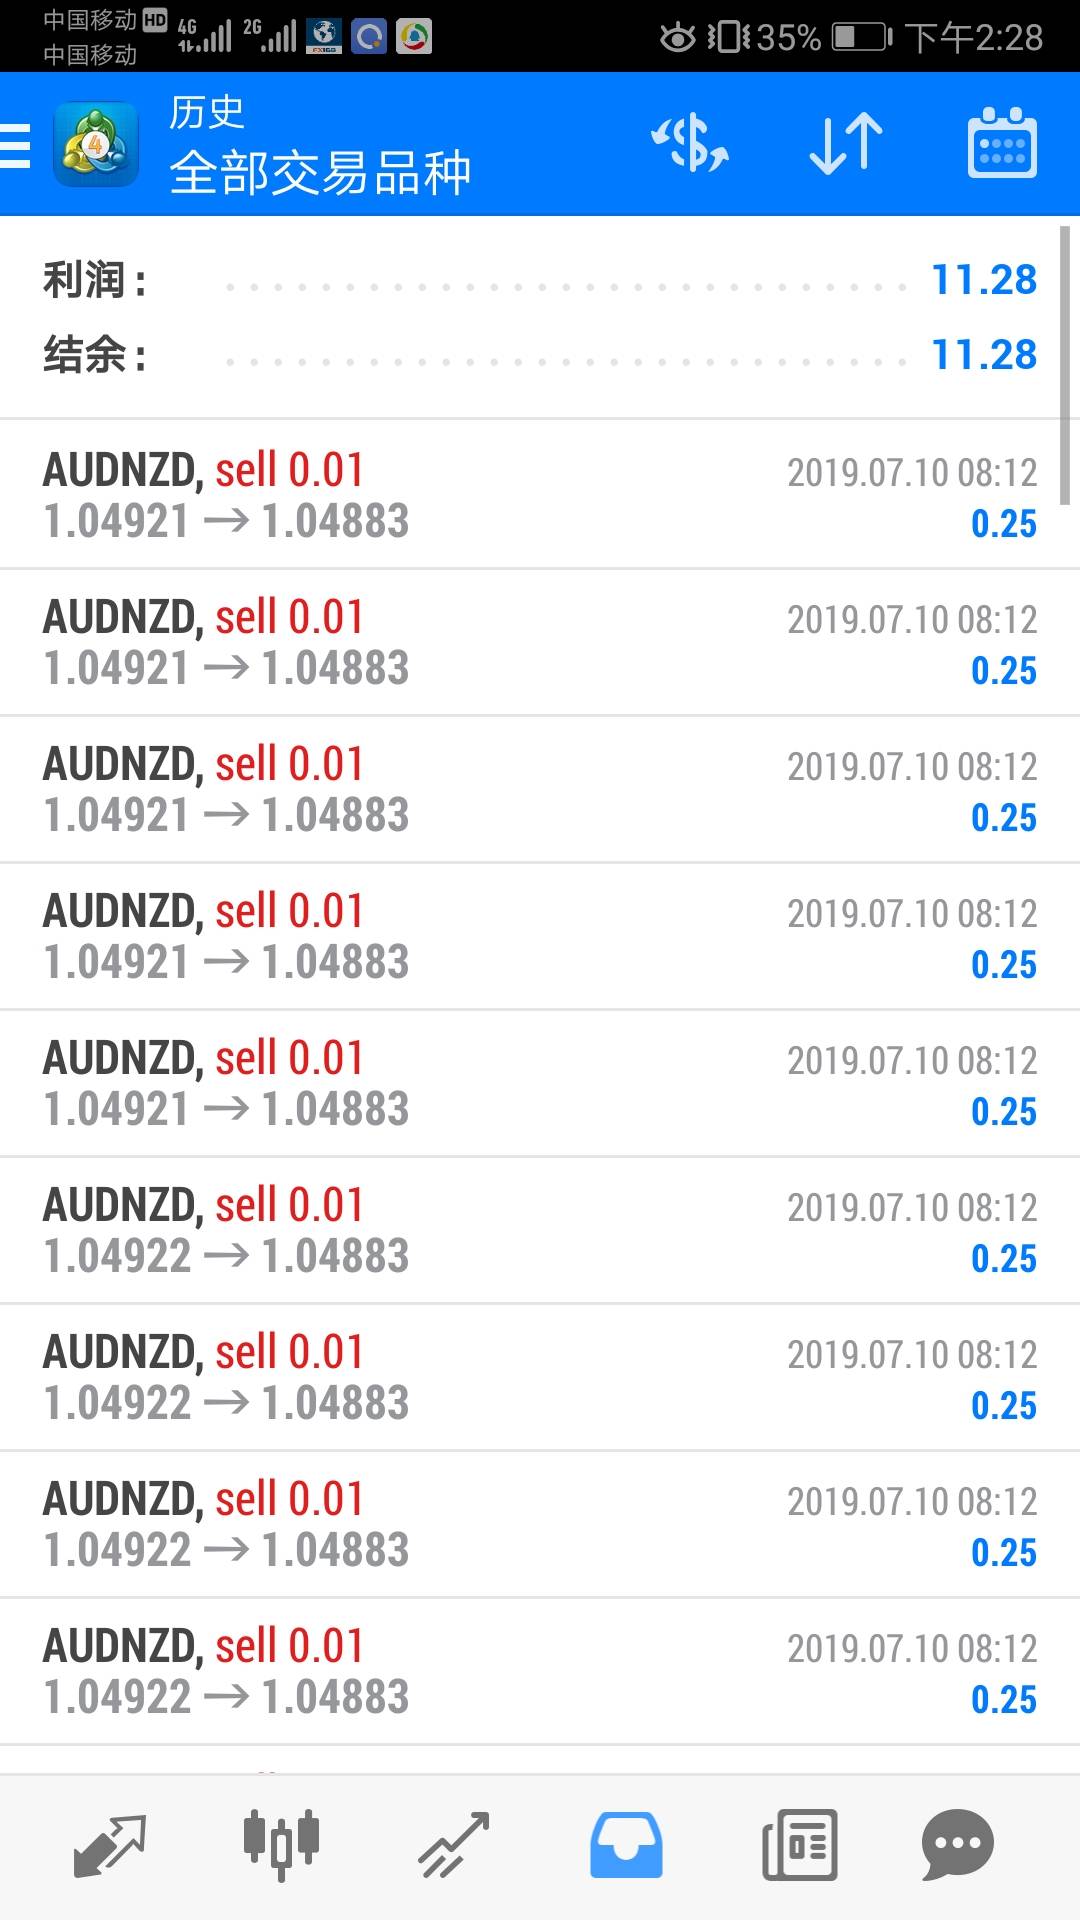Open the hamburger side menu
Viewport: 1080px width, 1920px height.
[x=16, y=145]
